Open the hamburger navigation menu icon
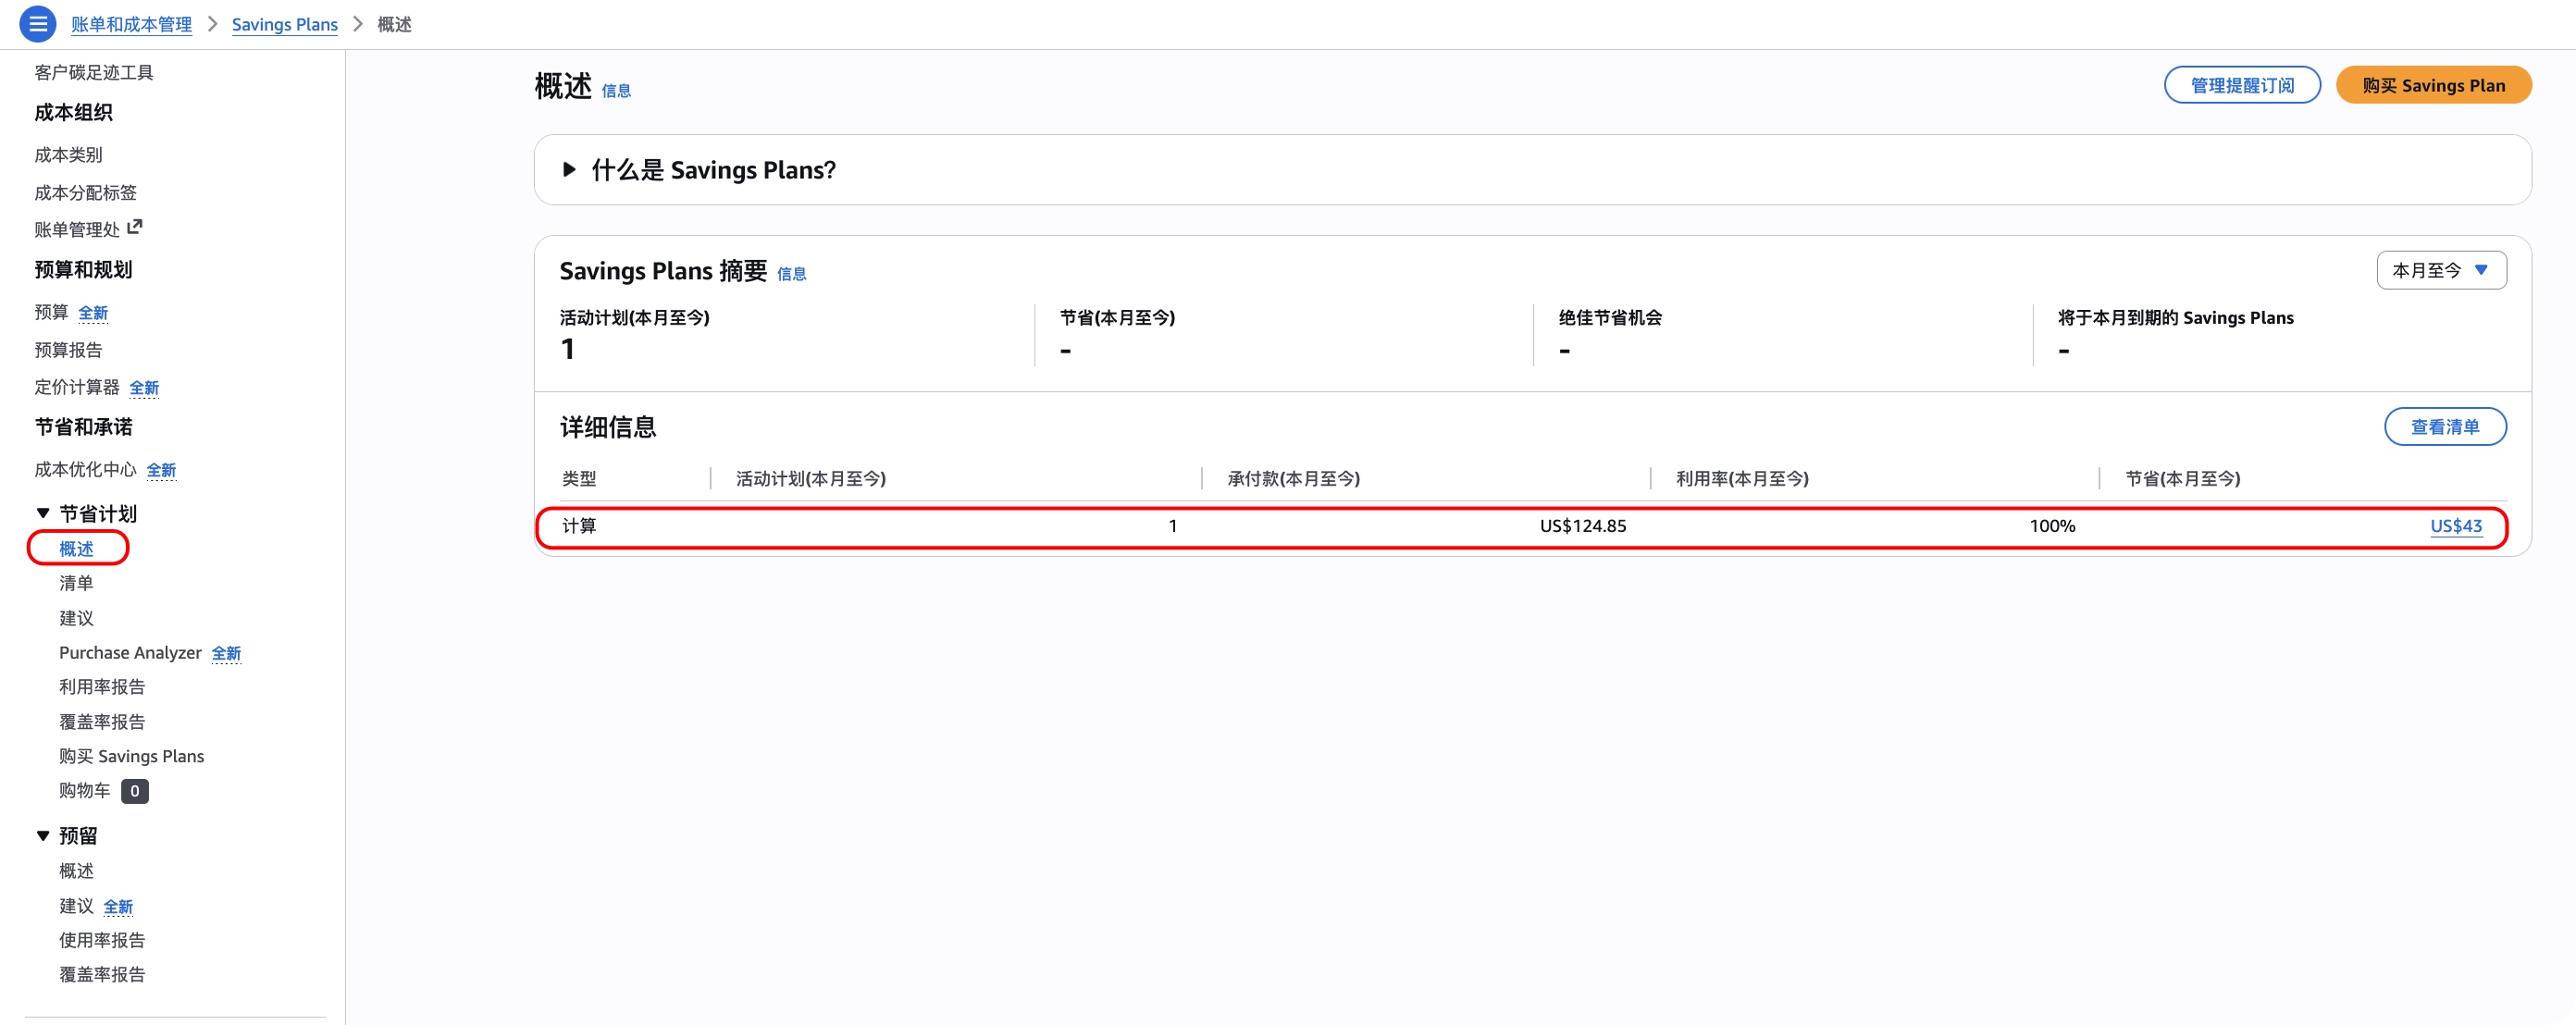 pos(37,24)
